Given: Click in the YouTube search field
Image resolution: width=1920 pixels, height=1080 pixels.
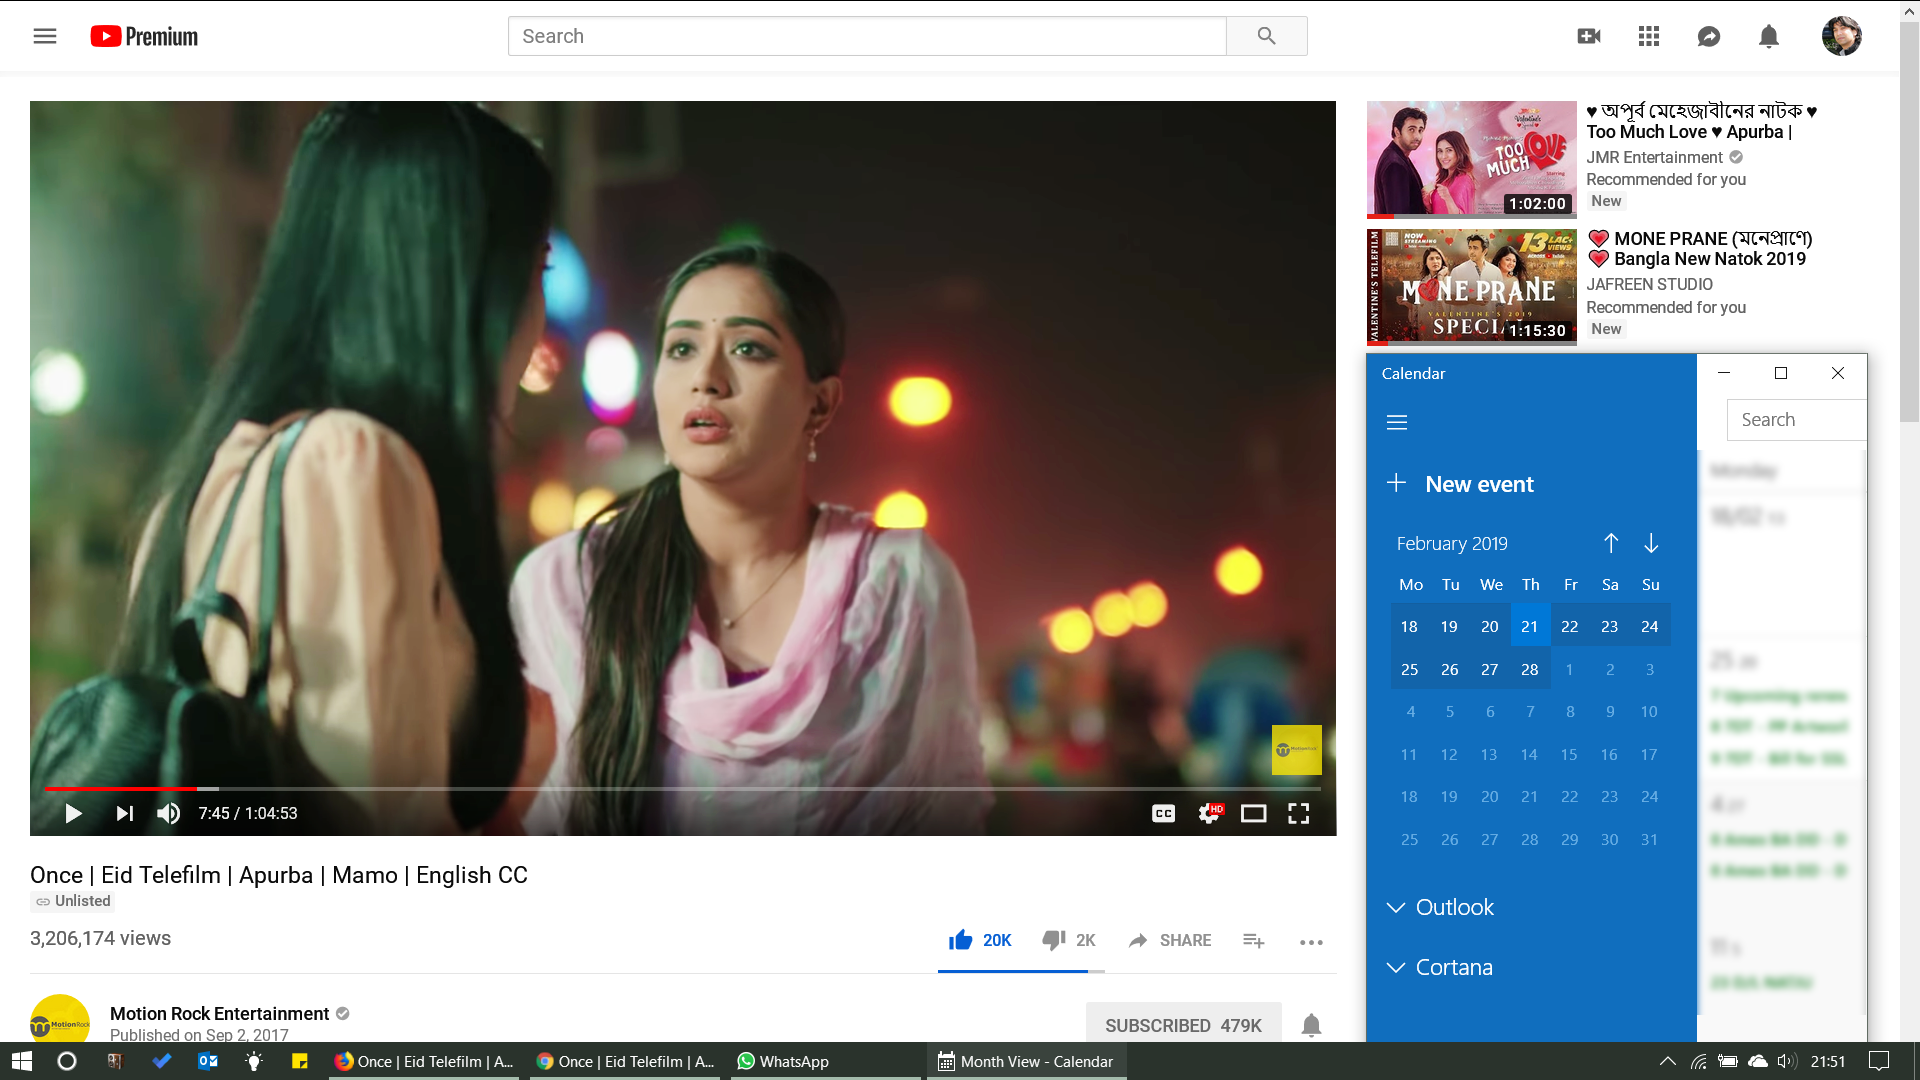Looking at the screenshot, I should (866, 36).
